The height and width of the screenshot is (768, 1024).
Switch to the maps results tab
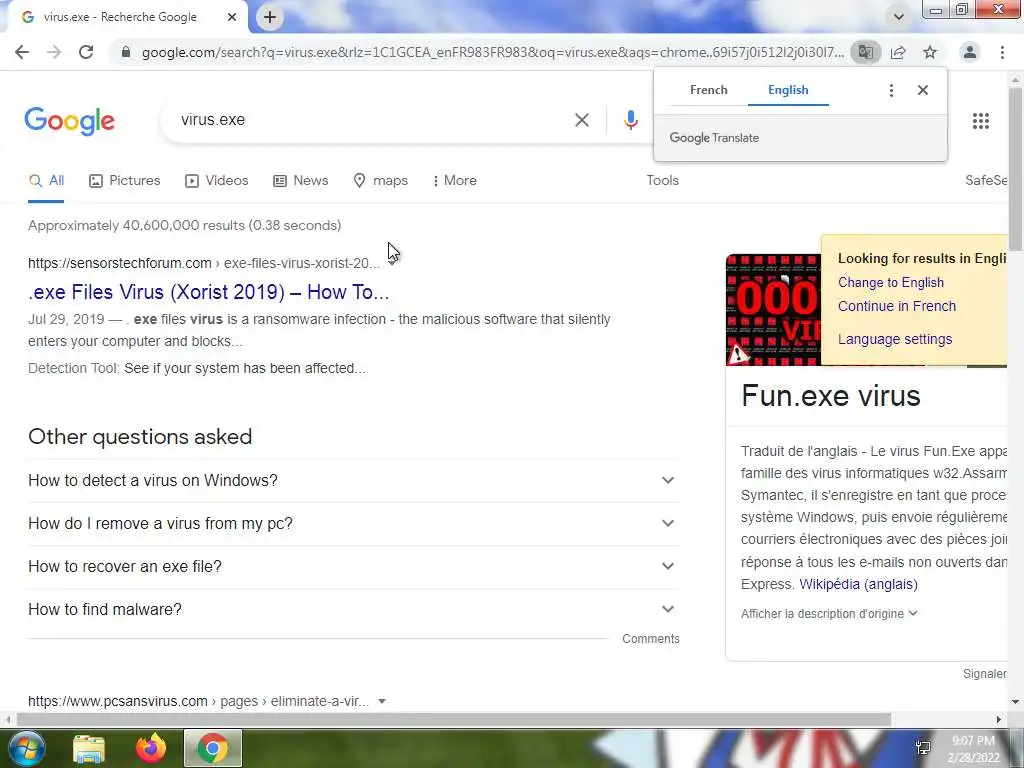click(x=380, y=181)
